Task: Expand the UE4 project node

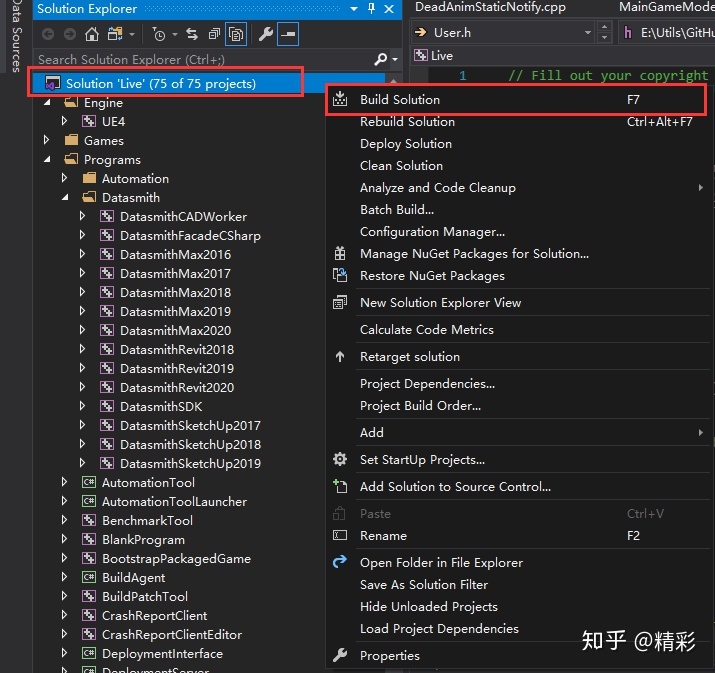Action: 64,121
